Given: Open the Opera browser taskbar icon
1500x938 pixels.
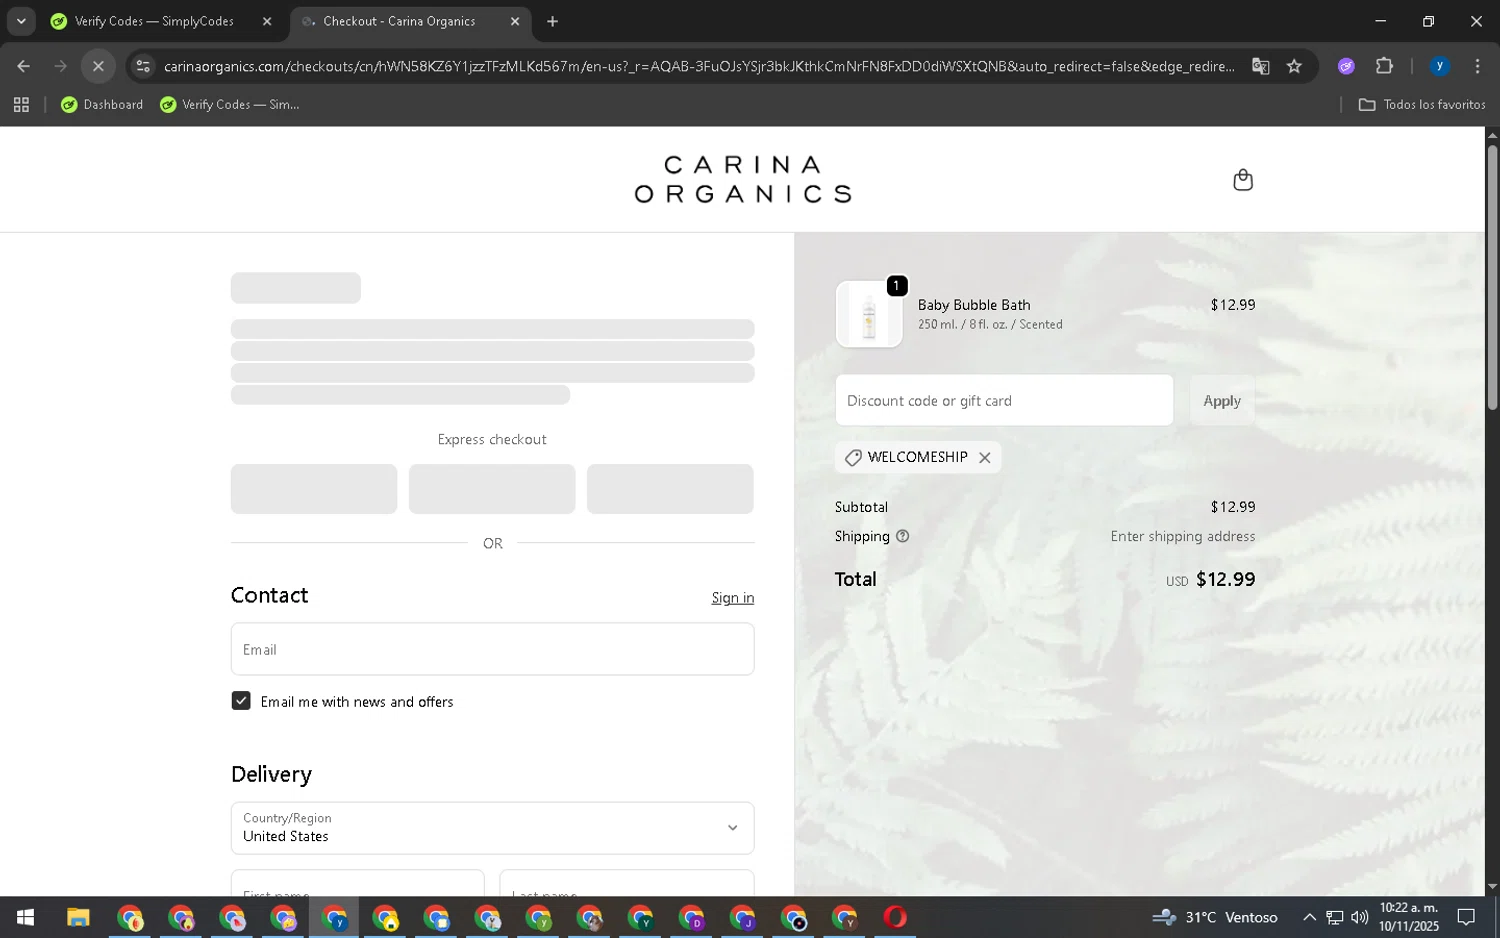Looking at the screenshot, I should (x=896, y=917).
